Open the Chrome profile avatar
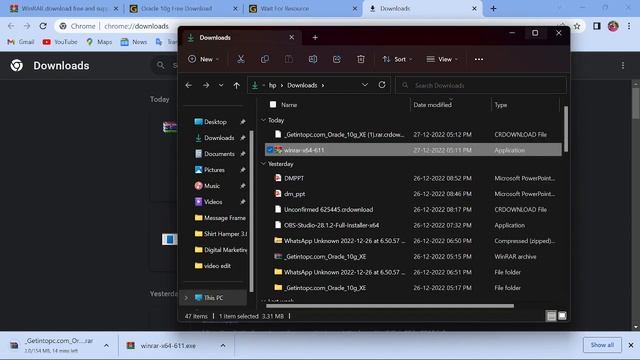 [613, 26]
